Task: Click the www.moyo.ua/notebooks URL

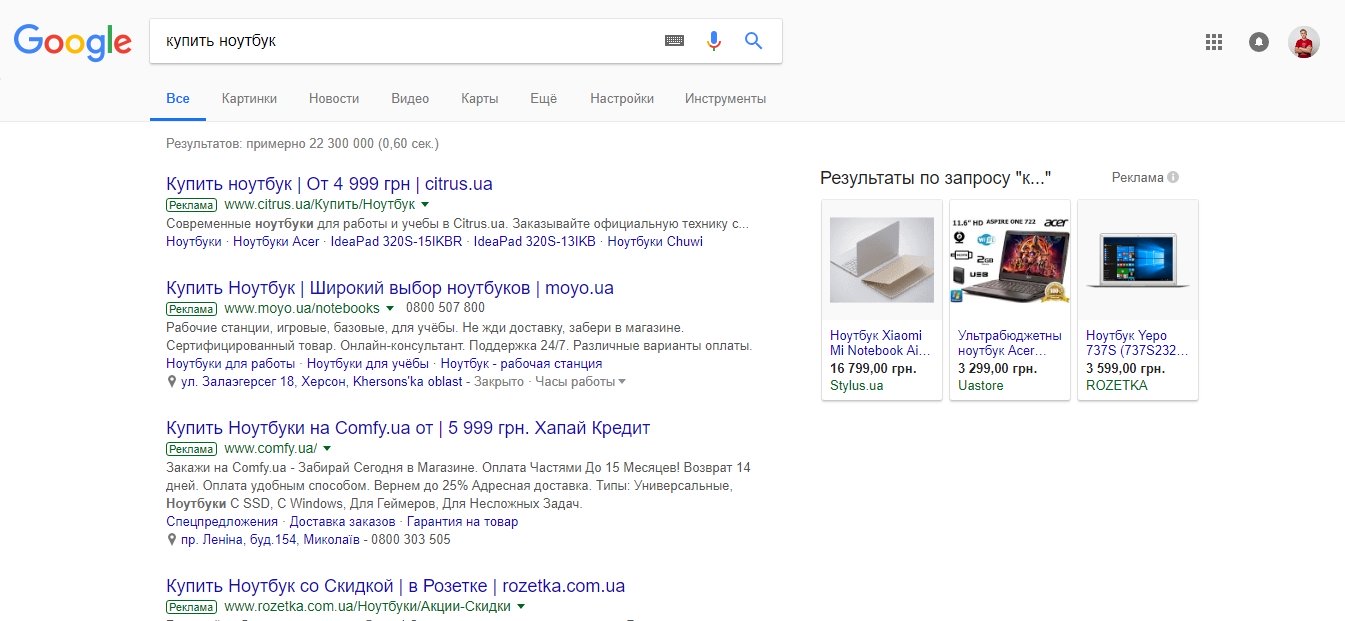Action: (x=302, y=308)
